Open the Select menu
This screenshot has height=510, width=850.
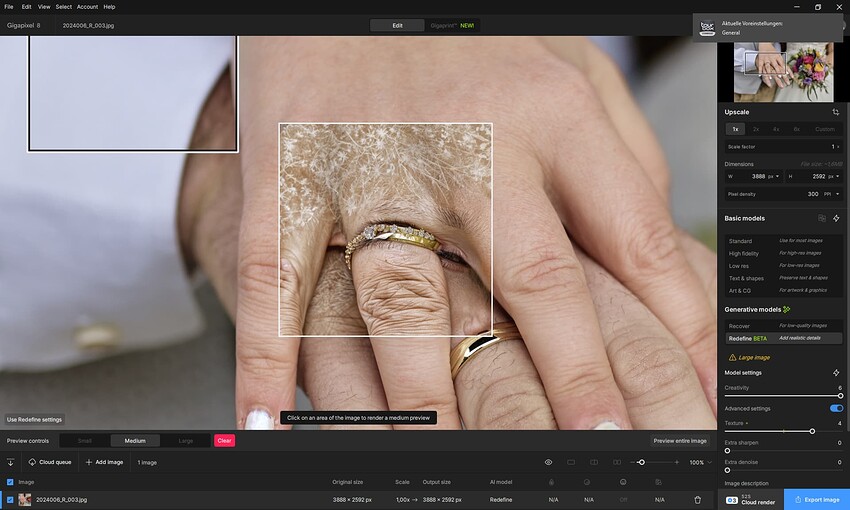tap(63, 6)
